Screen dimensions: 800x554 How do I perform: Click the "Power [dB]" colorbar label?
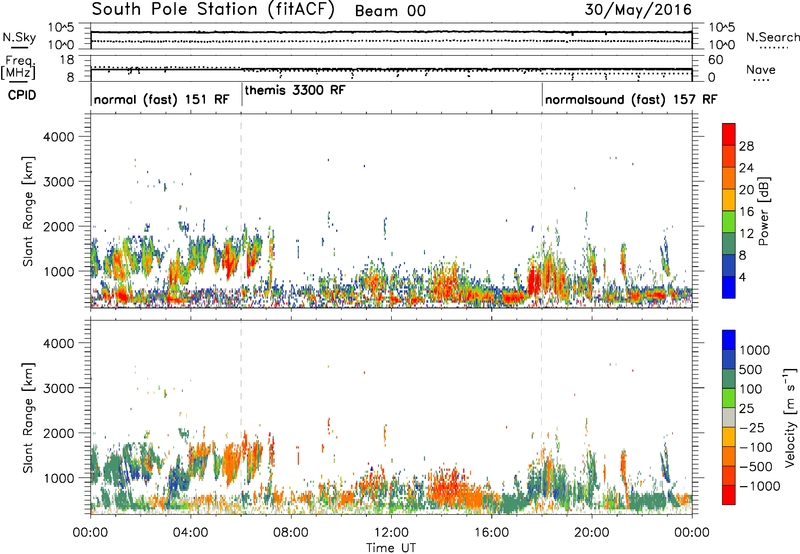tap(763, 211)
